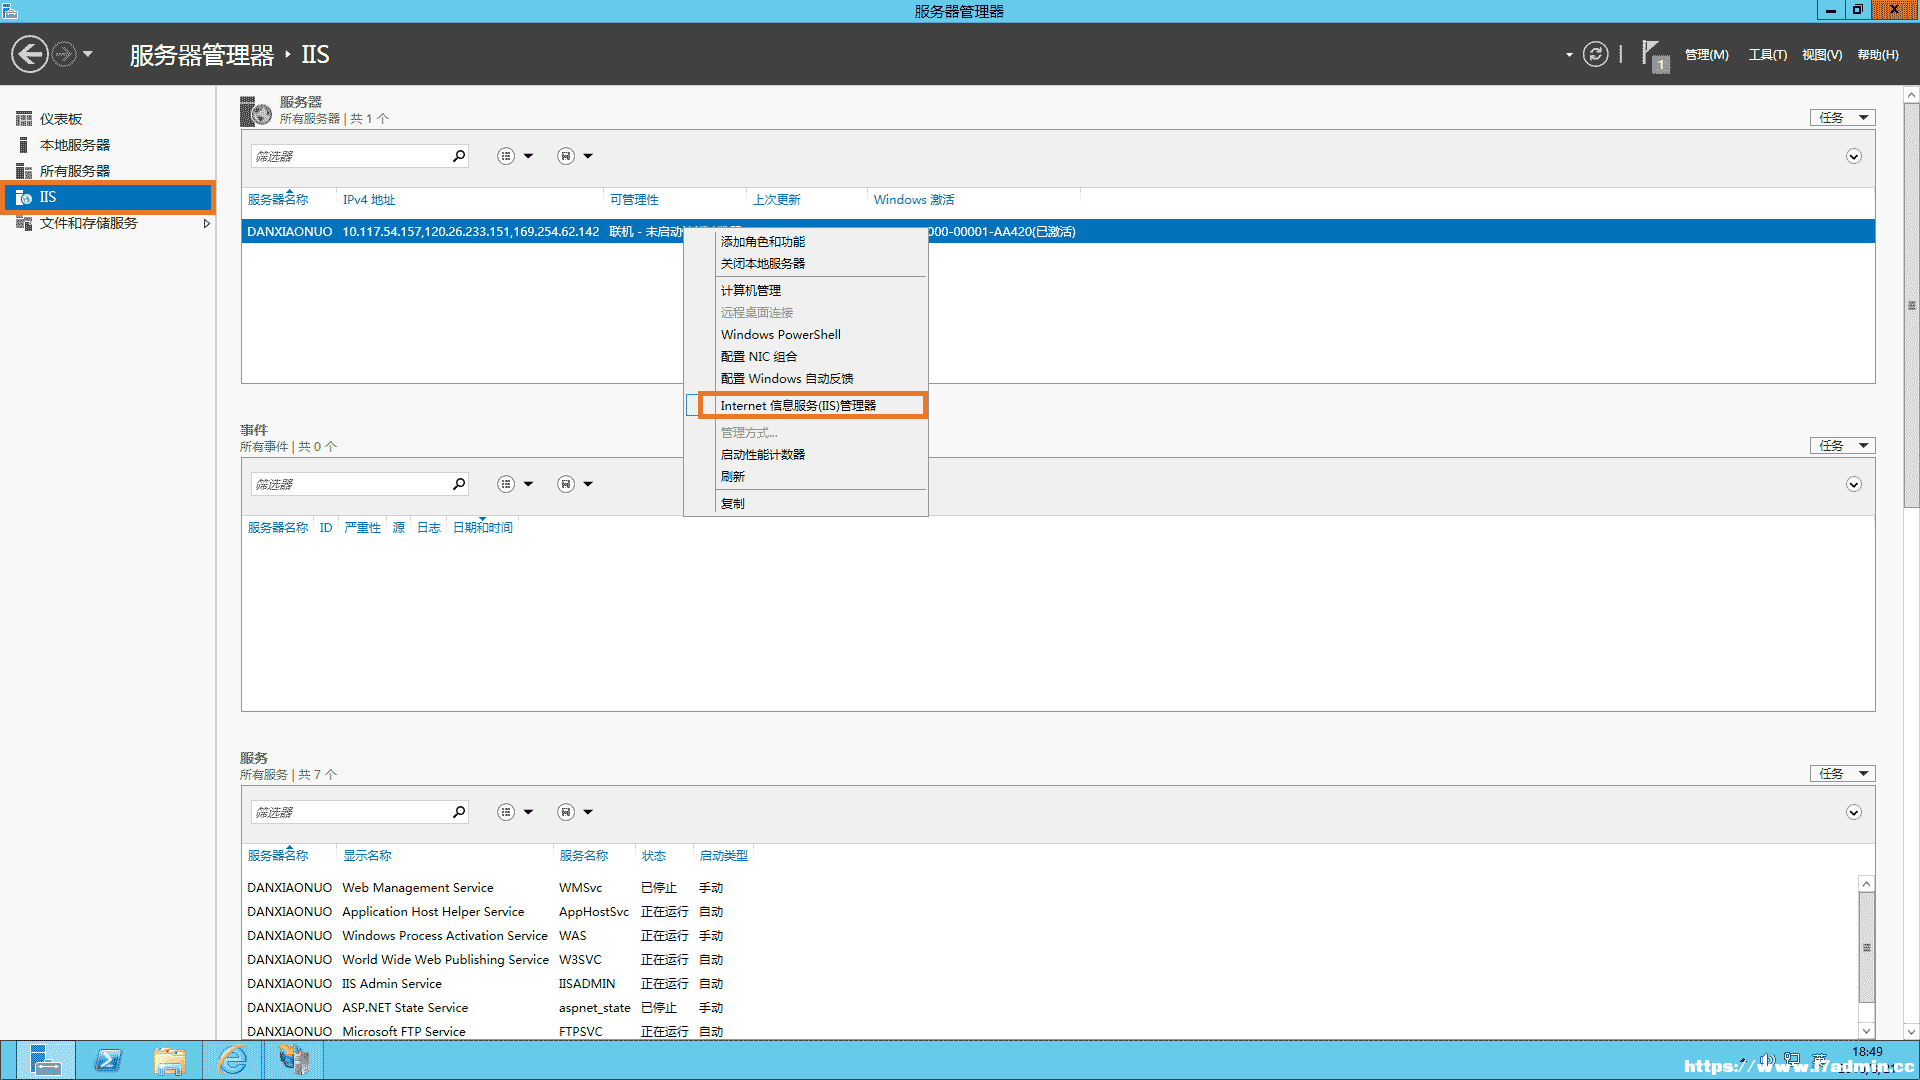Refresh Server Manager with the header refresh icon
This screenshot has height=1080, width=1920.
point(1596,54)
